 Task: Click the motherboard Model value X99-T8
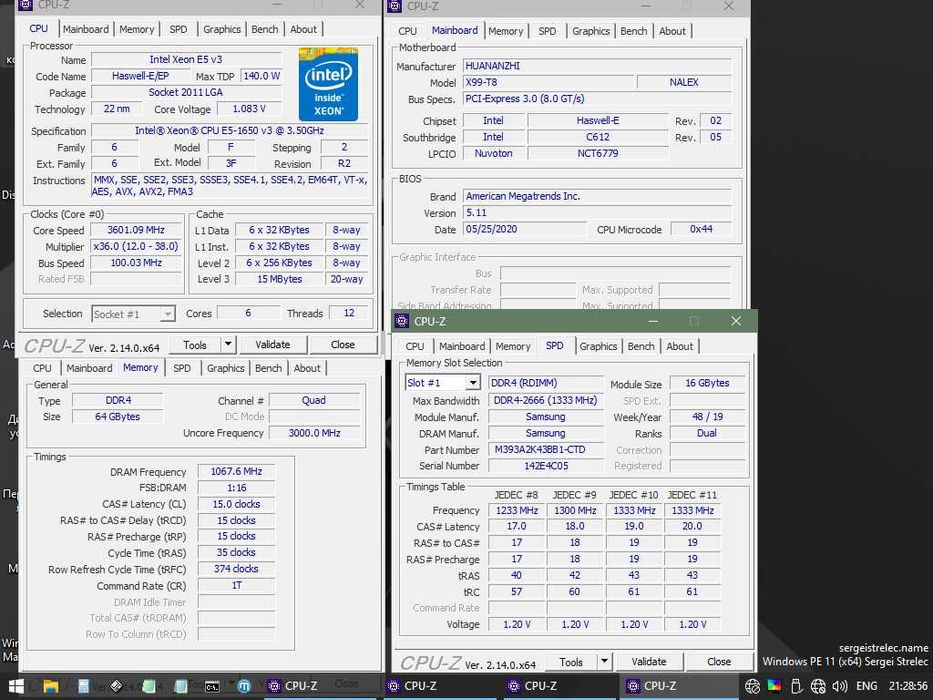pyautogui.click(x=547, y=82)
